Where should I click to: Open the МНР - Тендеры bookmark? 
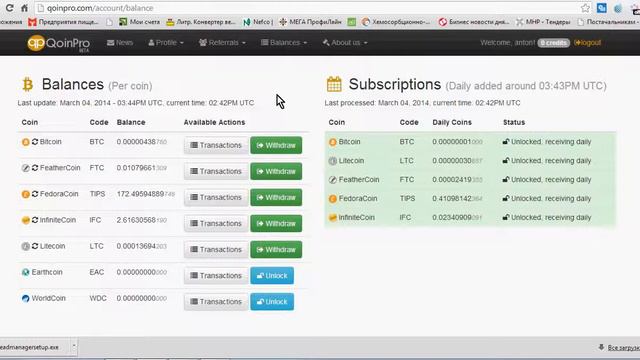click(543, 22)
